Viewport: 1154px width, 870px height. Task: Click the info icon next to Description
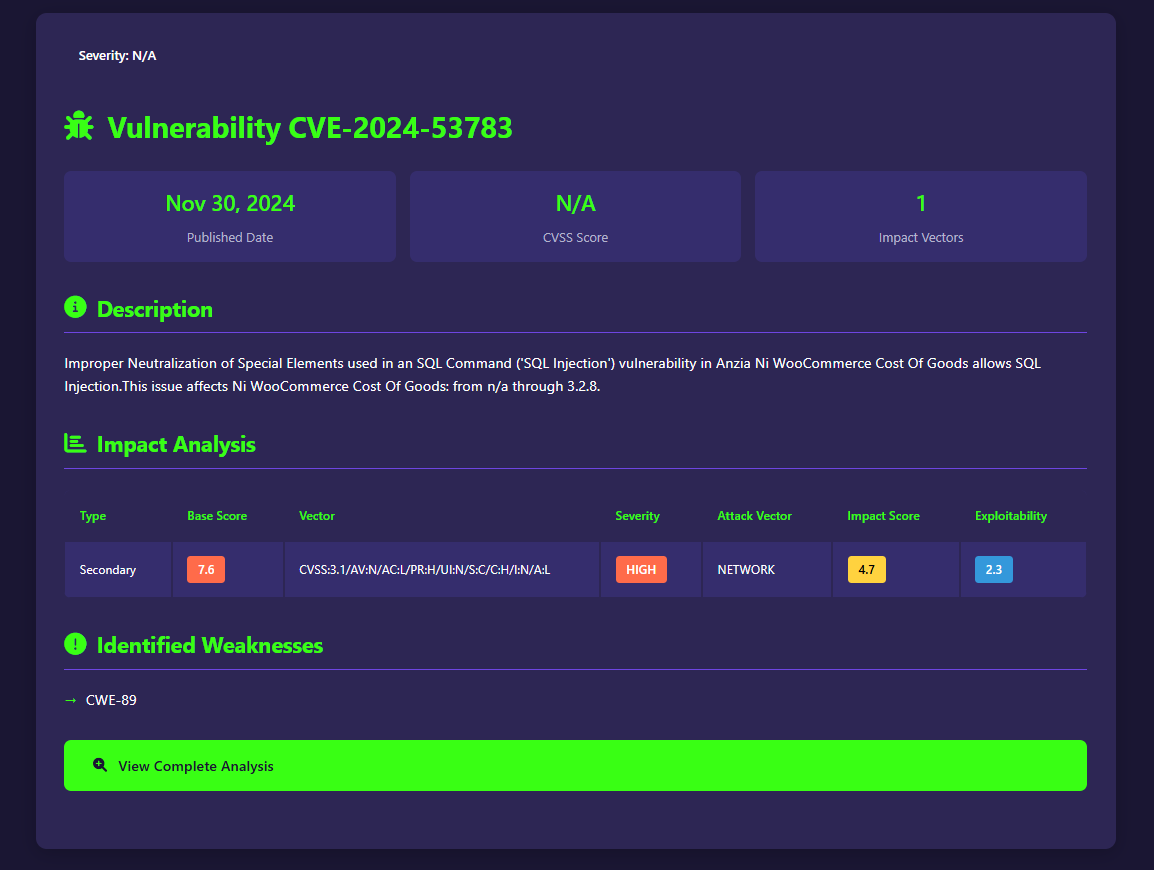click(x=75, y=307)
